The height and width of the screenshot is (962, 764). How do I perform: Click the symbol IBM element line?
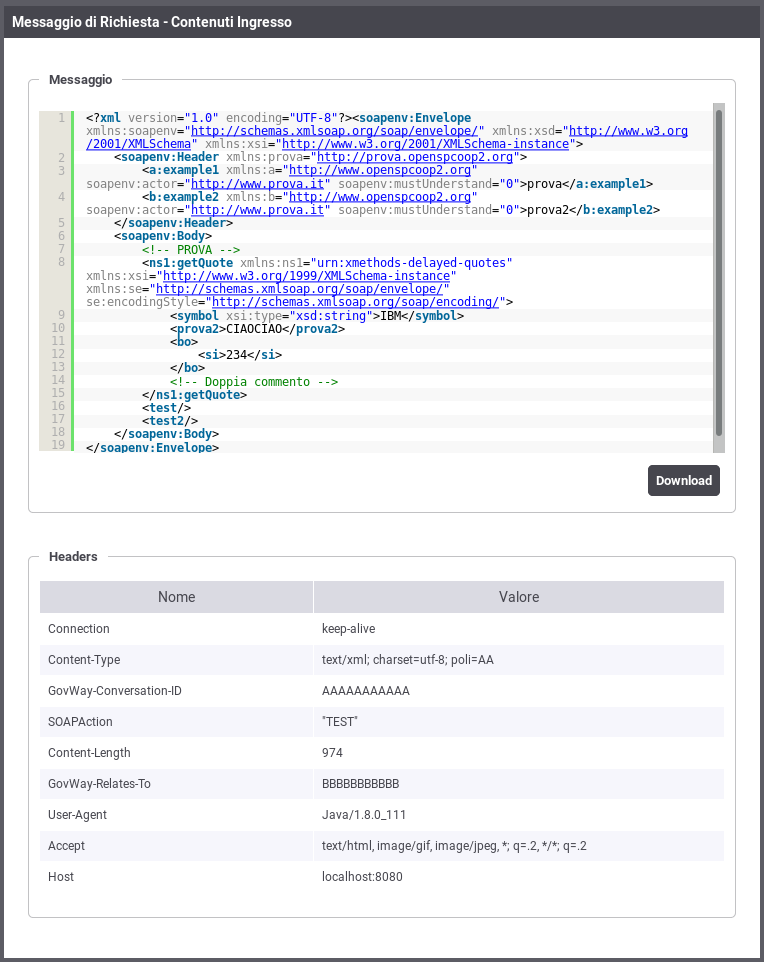click(x=317, y=315)
